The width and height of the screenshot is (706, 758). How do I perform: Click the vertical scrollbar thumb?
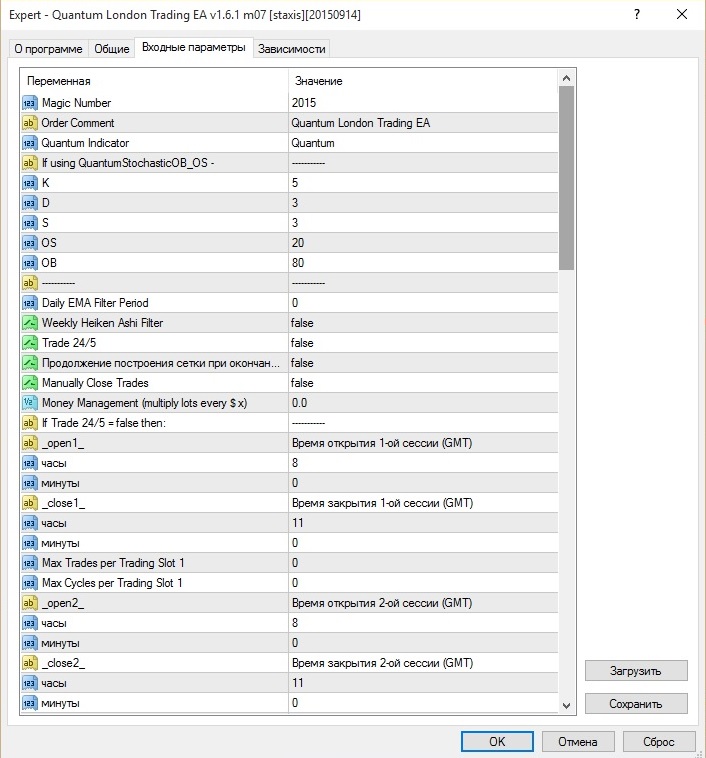click(567, 178)
